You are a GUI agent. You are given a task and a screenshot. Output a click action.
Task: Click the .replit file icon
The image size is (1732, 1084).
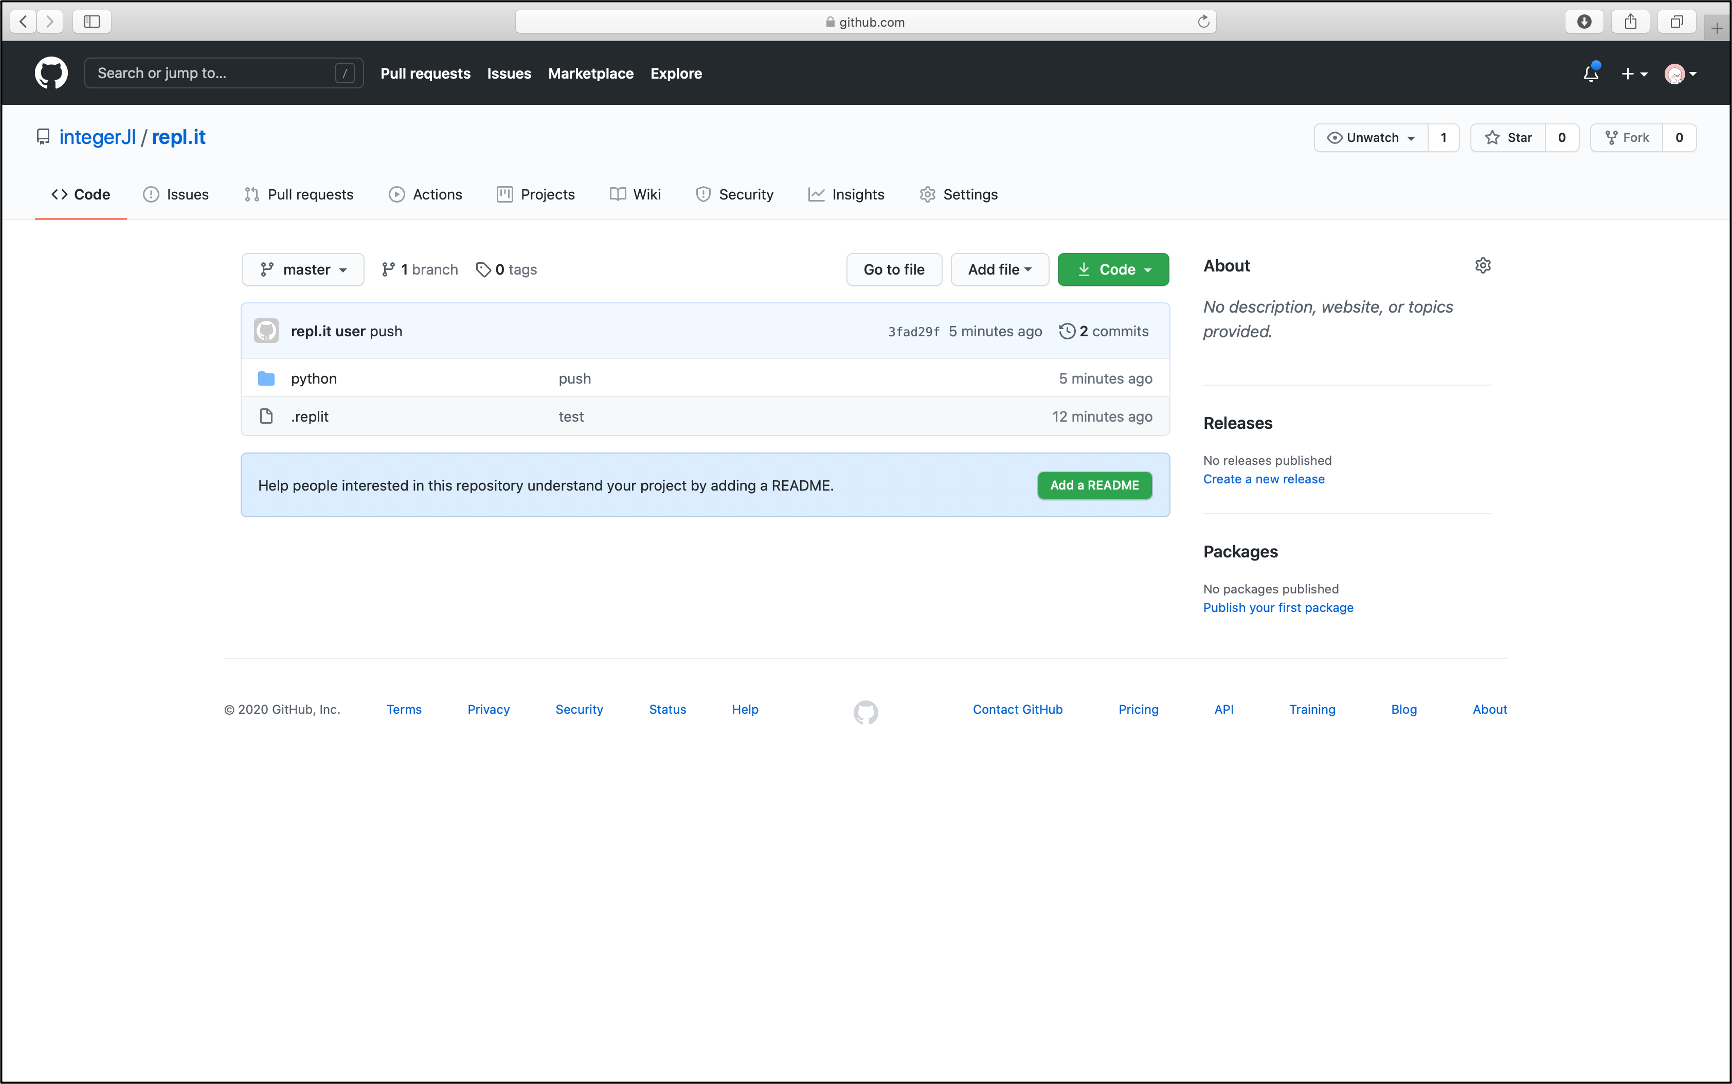pos(266,416)
